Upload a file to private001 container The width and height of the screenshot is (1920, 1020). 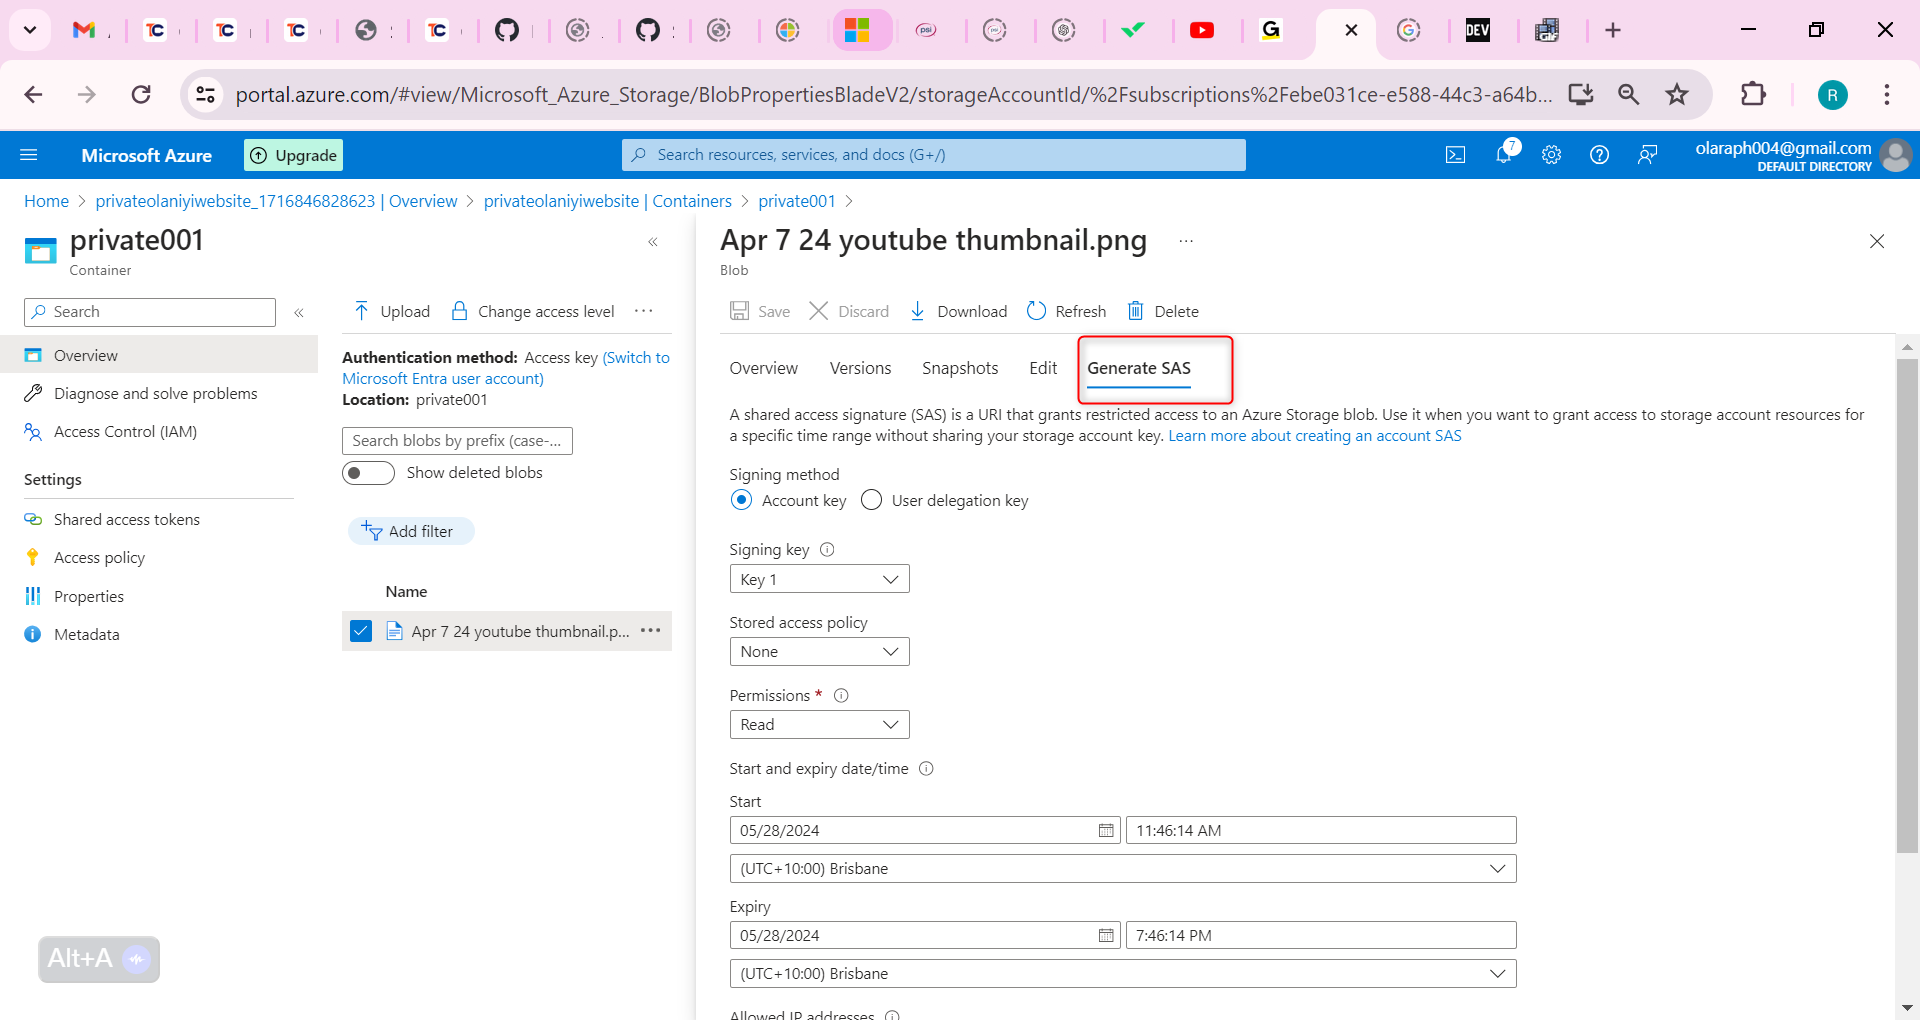[x=390, y=311]
